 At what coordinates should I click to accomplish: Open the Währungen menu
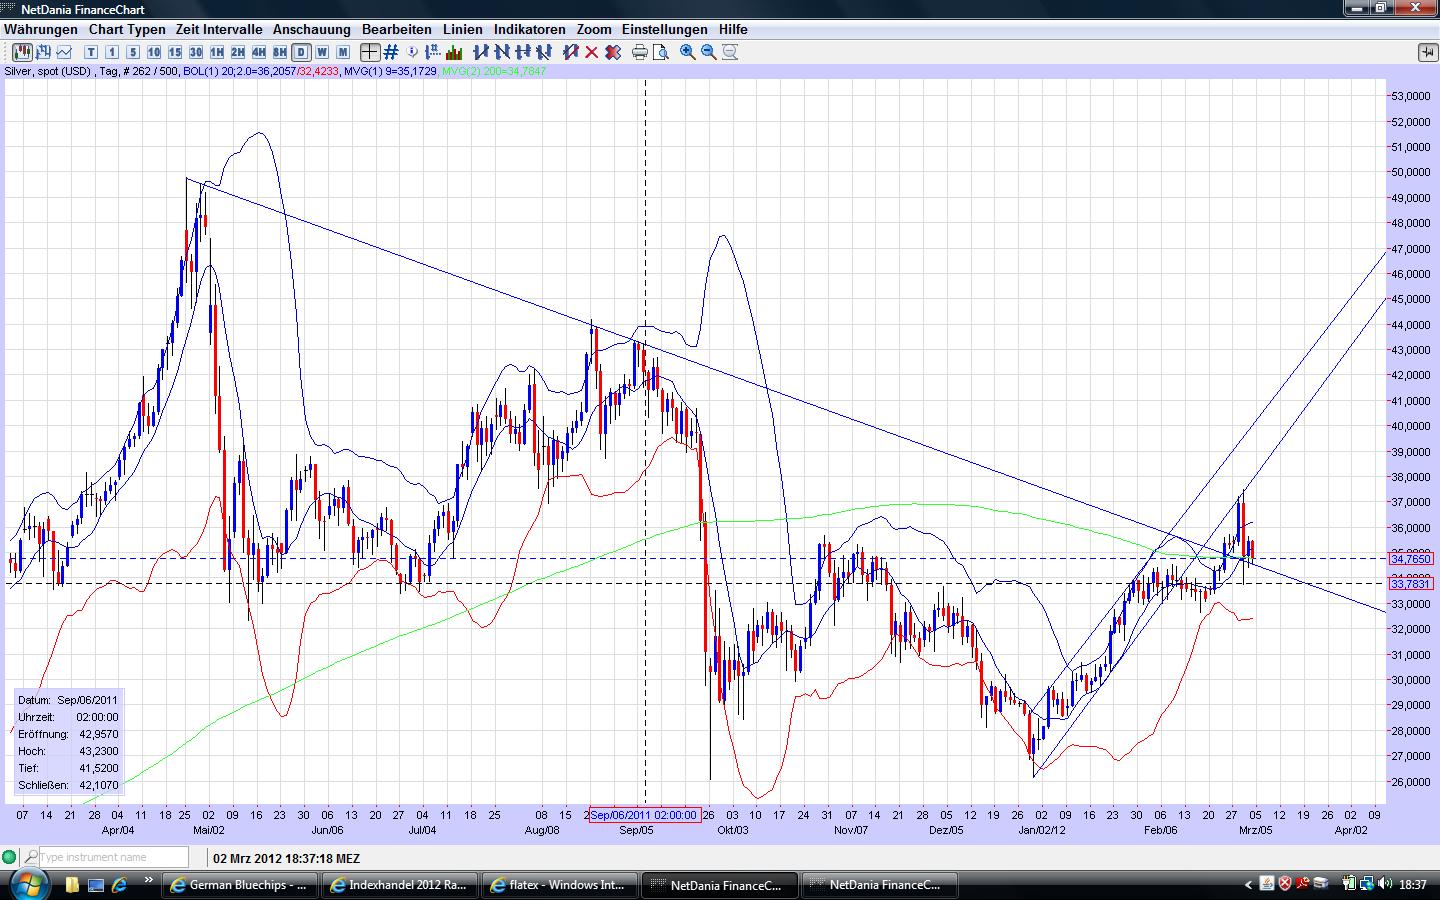click(x=41, y=29)
